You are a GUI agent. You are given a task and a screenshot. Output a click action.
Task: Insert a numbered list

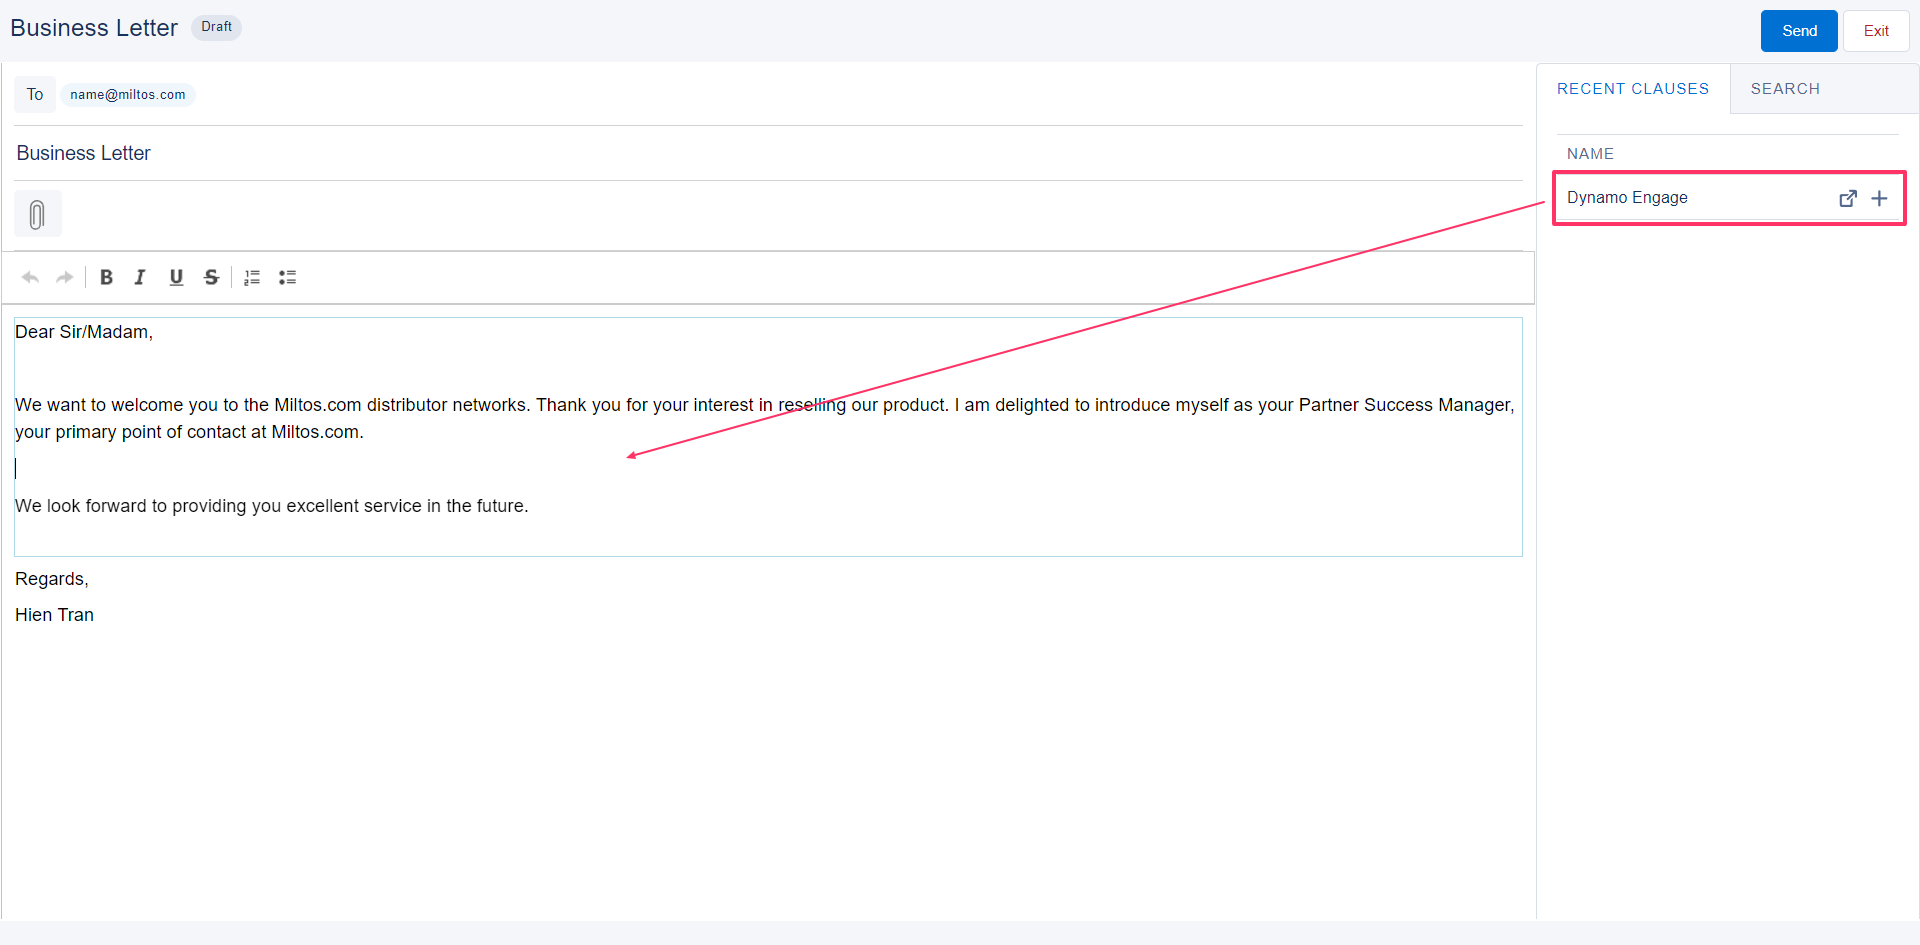[252, 277]
